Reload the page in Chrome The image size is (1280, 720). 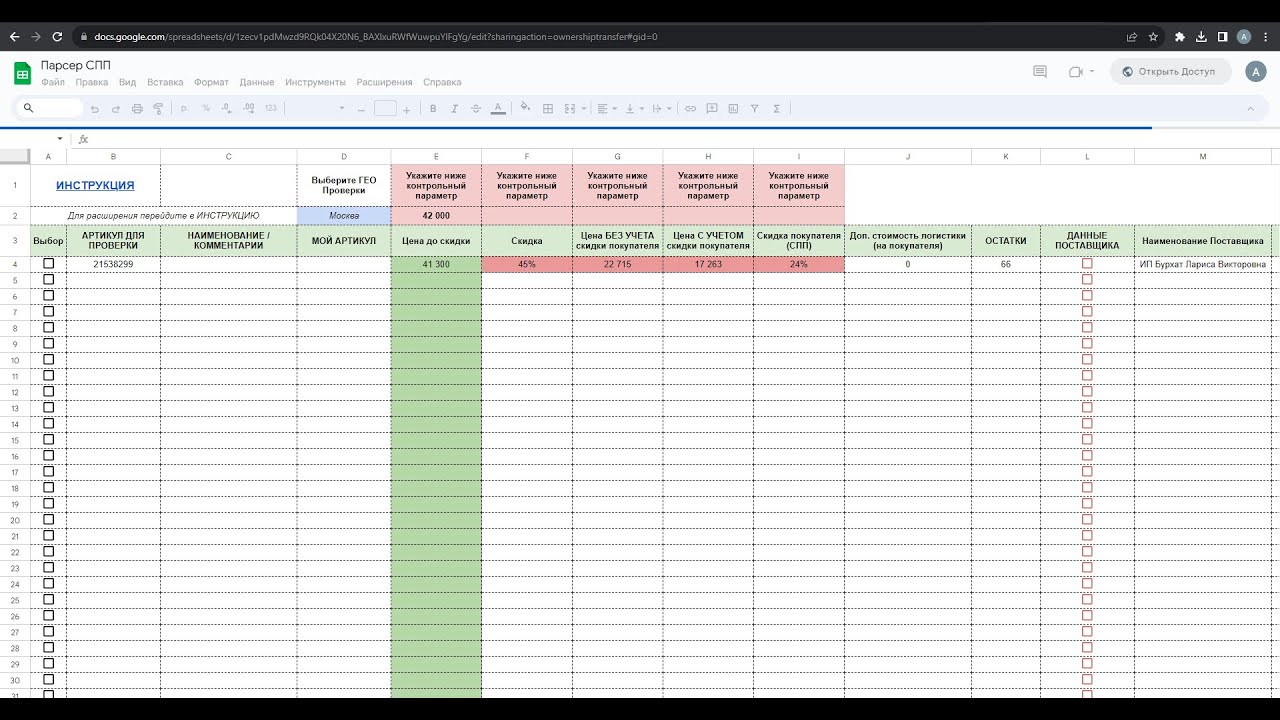[58, 37]
